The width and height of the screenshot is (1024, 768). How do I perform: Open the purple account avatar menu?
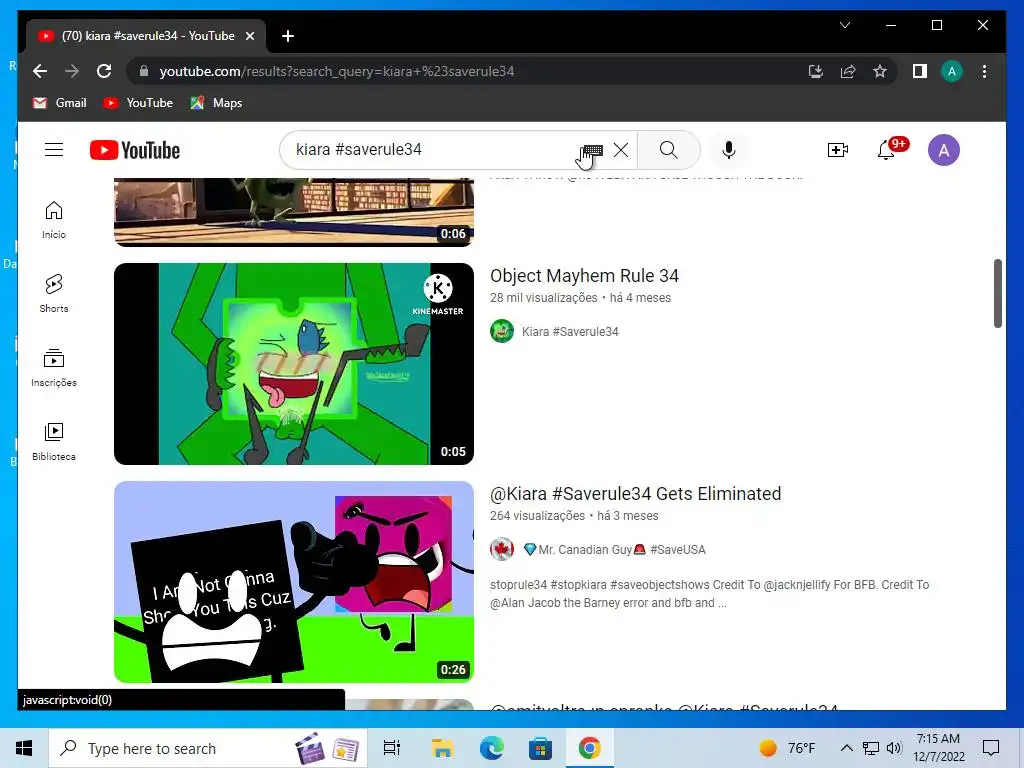click(944, 150)
